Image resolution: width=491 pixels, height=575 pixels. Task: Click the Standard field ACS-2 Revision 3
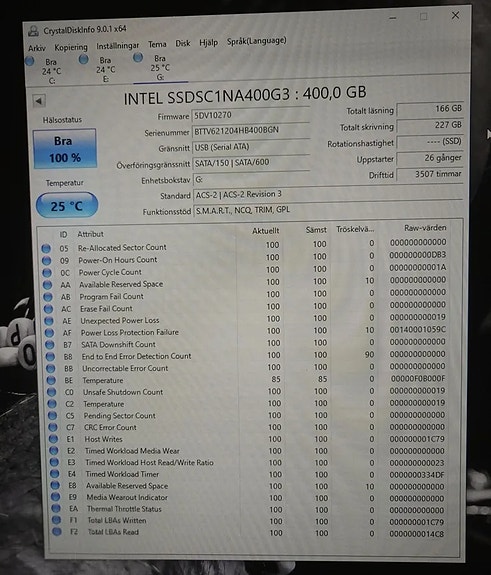(x=327, y=194)
